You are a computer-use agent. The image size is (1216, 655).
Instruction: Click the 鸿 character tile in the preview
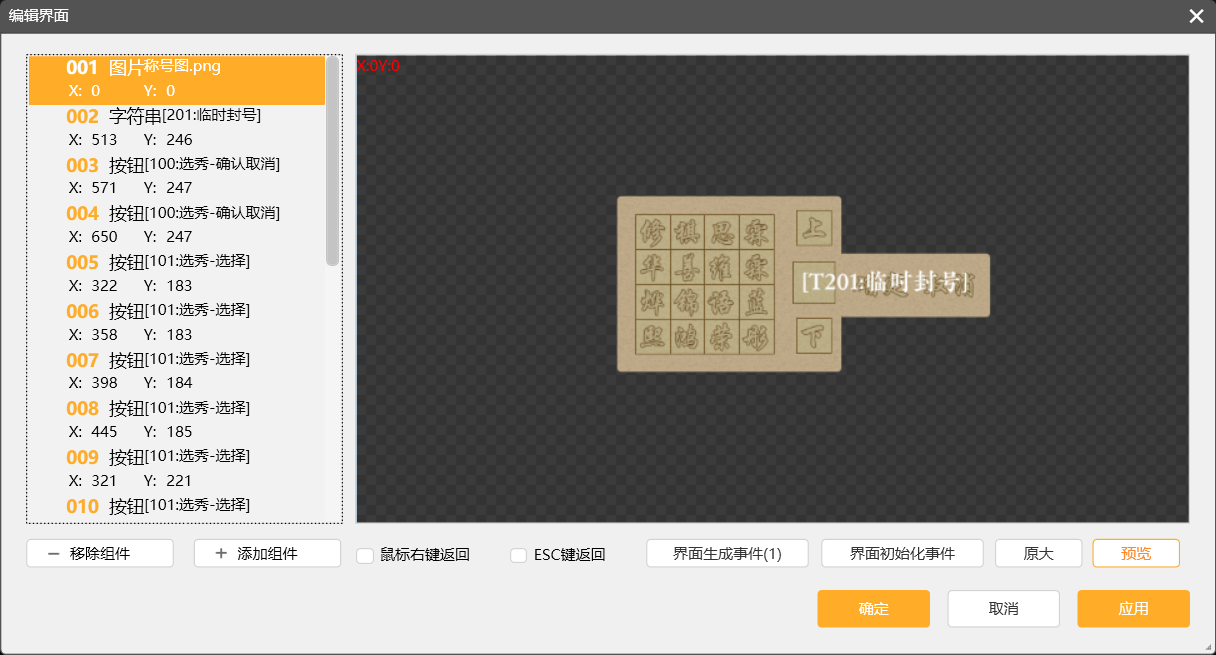click(687, 336)
